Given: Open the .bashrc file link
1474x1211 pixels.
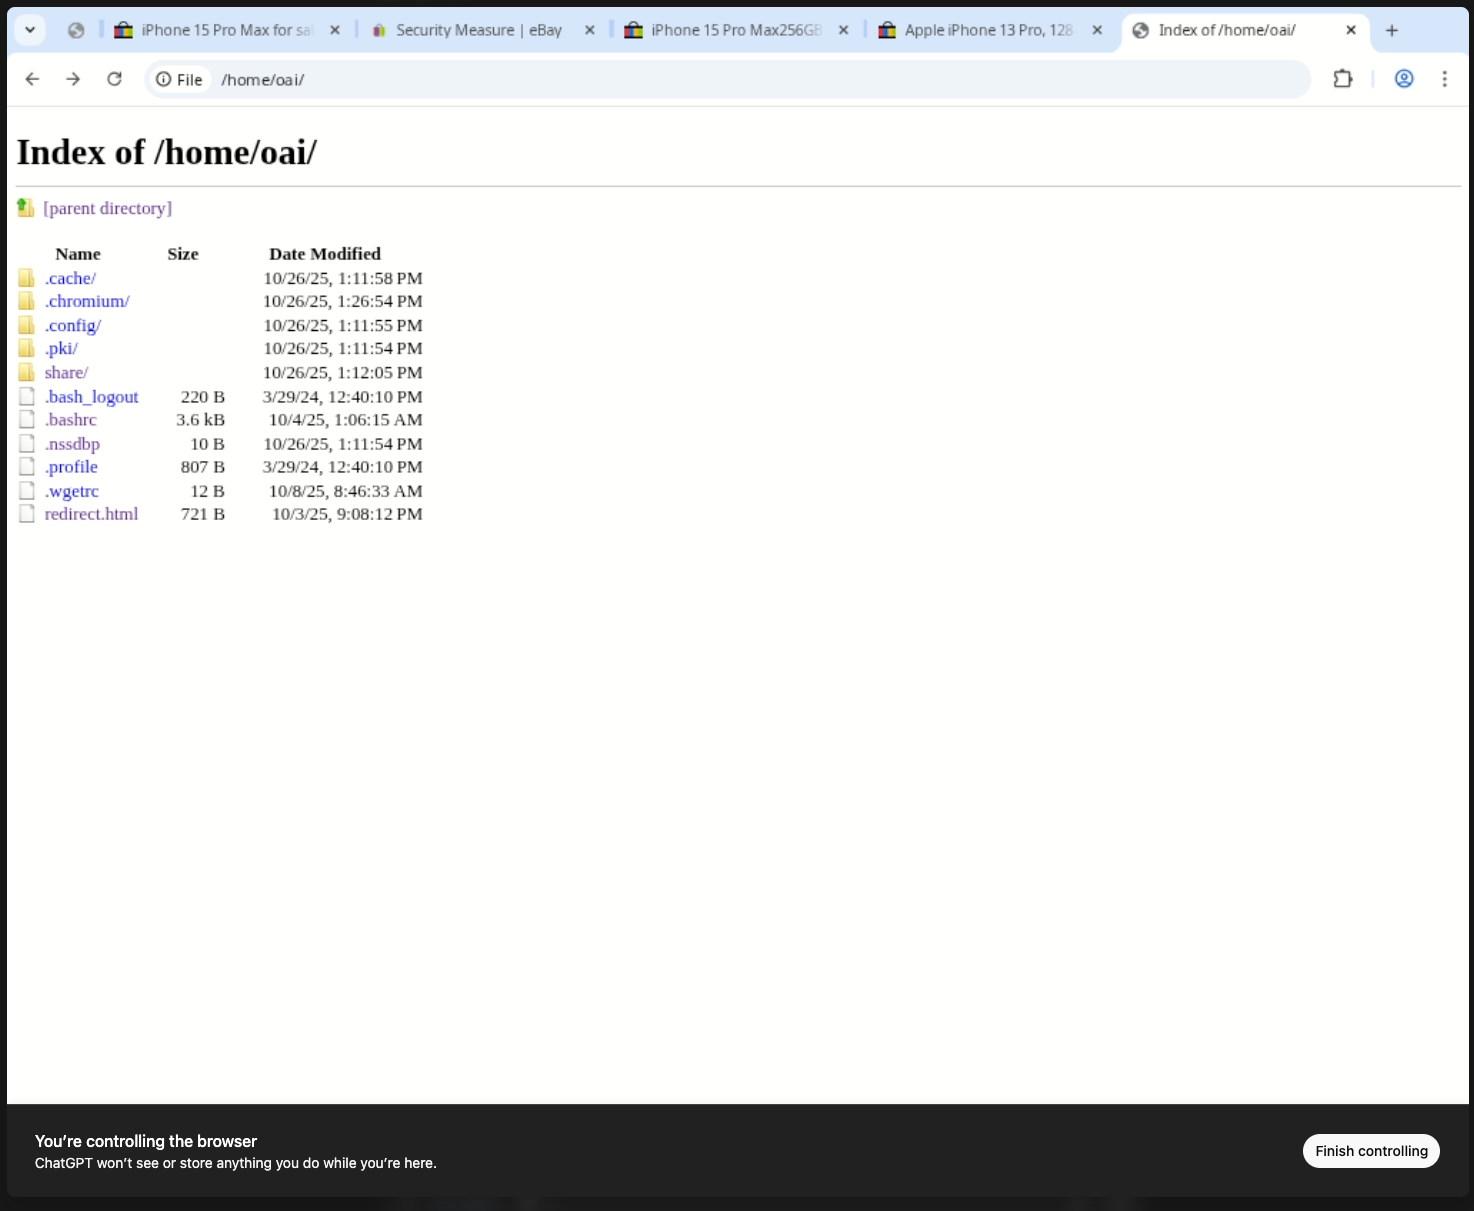Looking at the screenshot, I should tap(70, 419).
